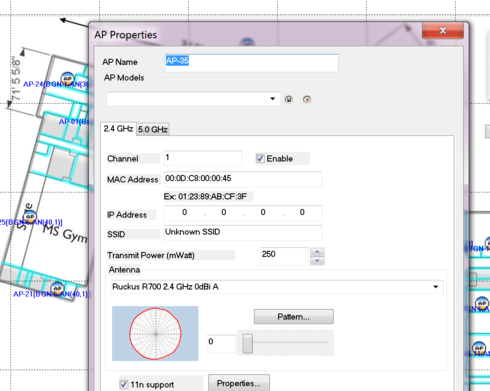Select the AP icon near MS Gym

[x=30, y=217]
